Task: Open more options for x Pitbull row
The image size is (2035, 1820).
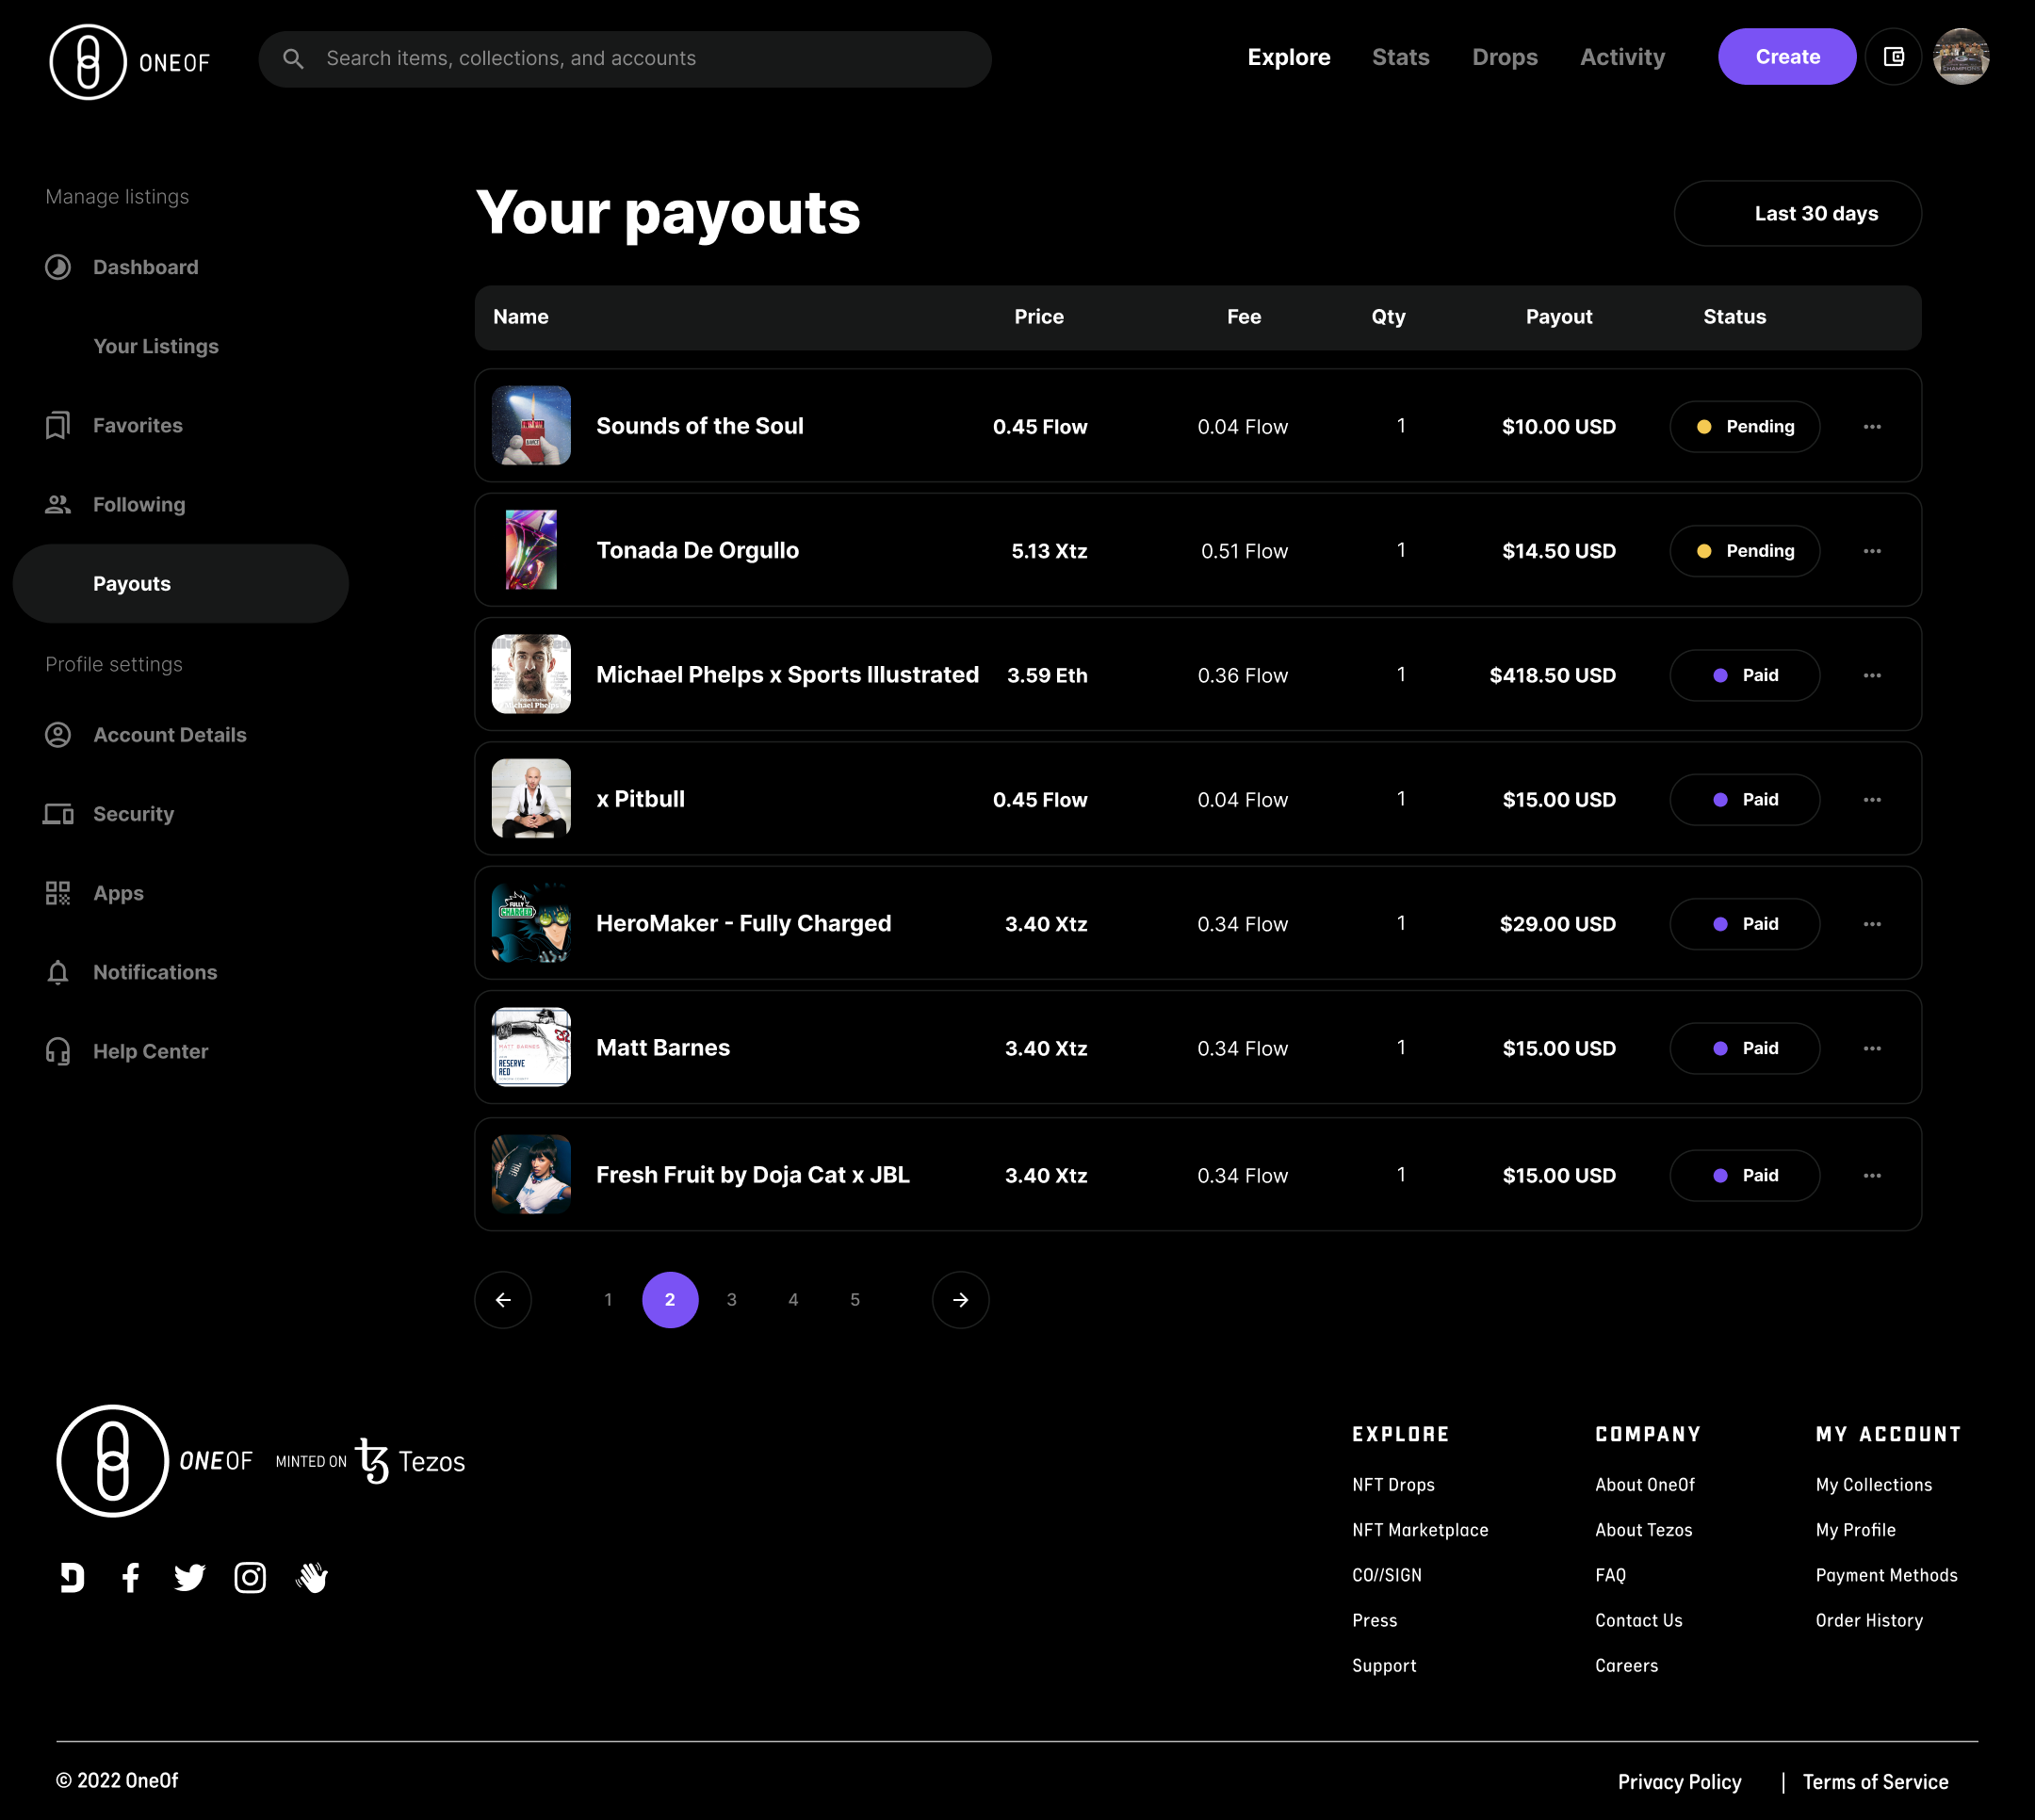Action: pos(1872,800)
